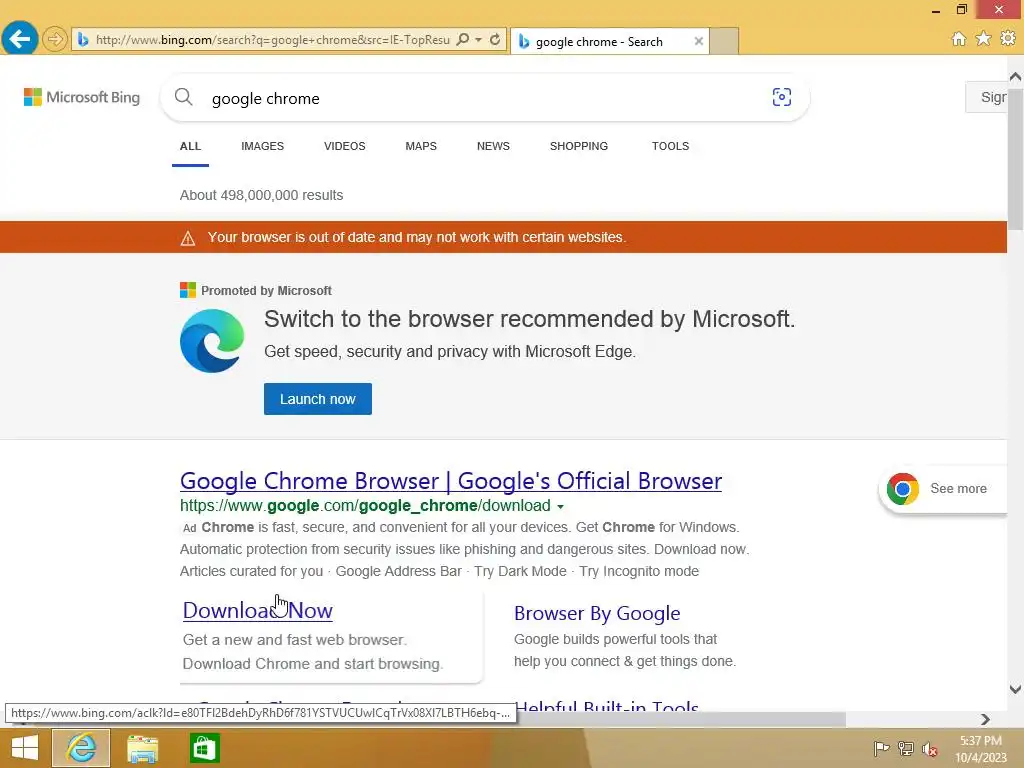Open Favorites star icon
The image size is (1024, 768).
(x=983, y=39)
